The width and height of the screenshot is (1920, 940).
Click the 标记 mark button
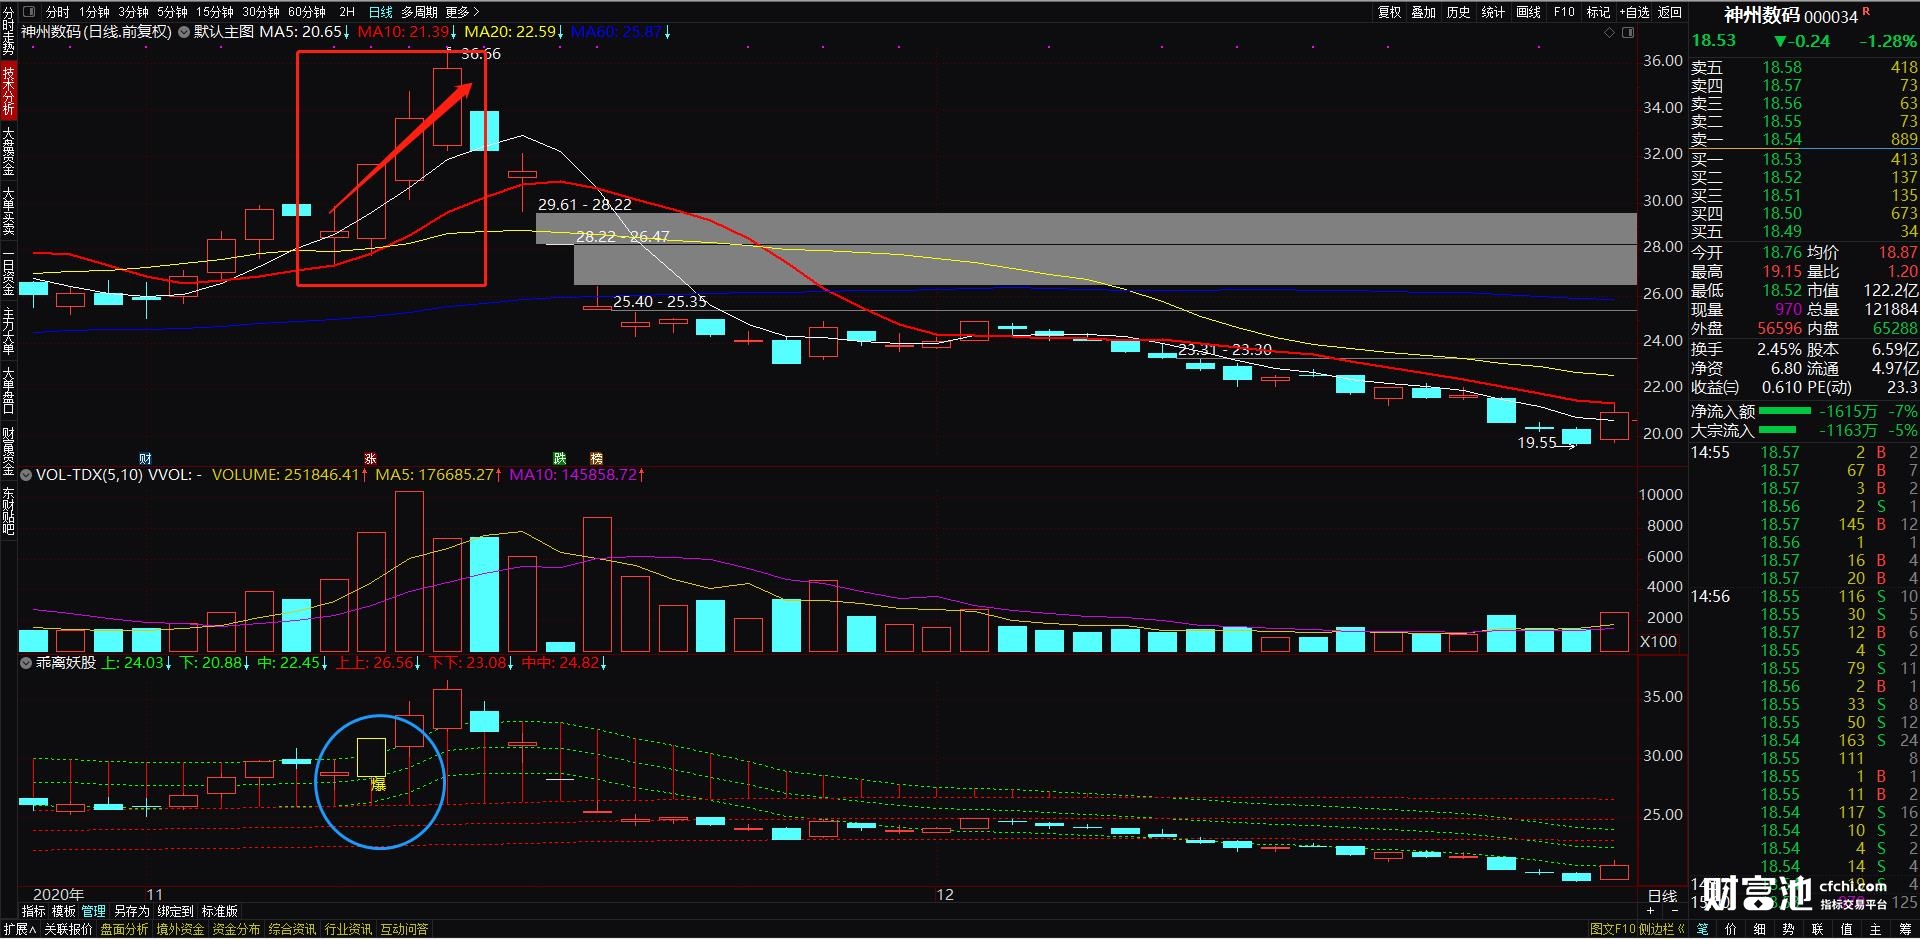(x=1598, y=12)
